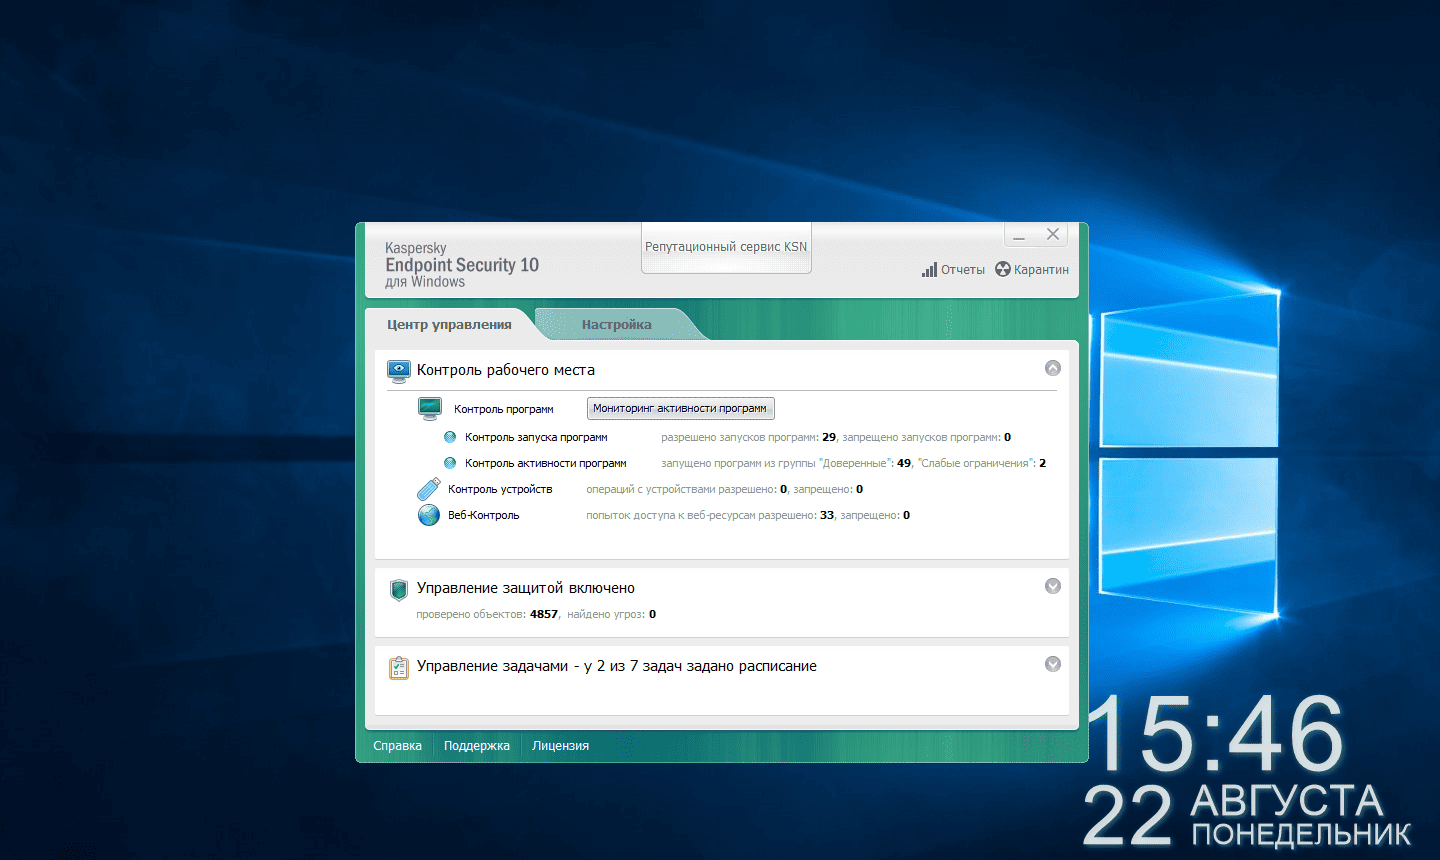This screenshot has width=1440, height=860.
Task: Click the Веб-Контроль globe icon
Action: [429, 515]
